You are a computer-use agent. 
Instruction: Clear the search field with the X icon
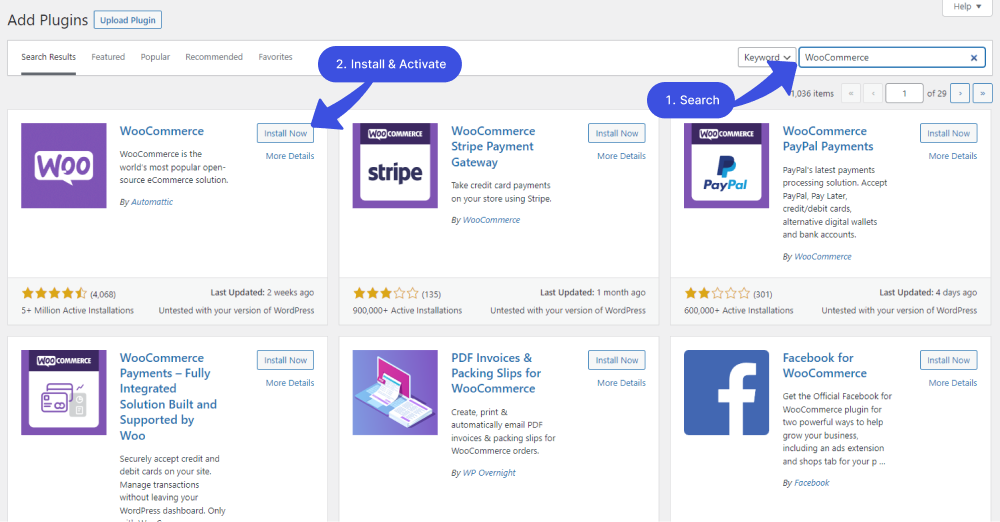[974, 57]
